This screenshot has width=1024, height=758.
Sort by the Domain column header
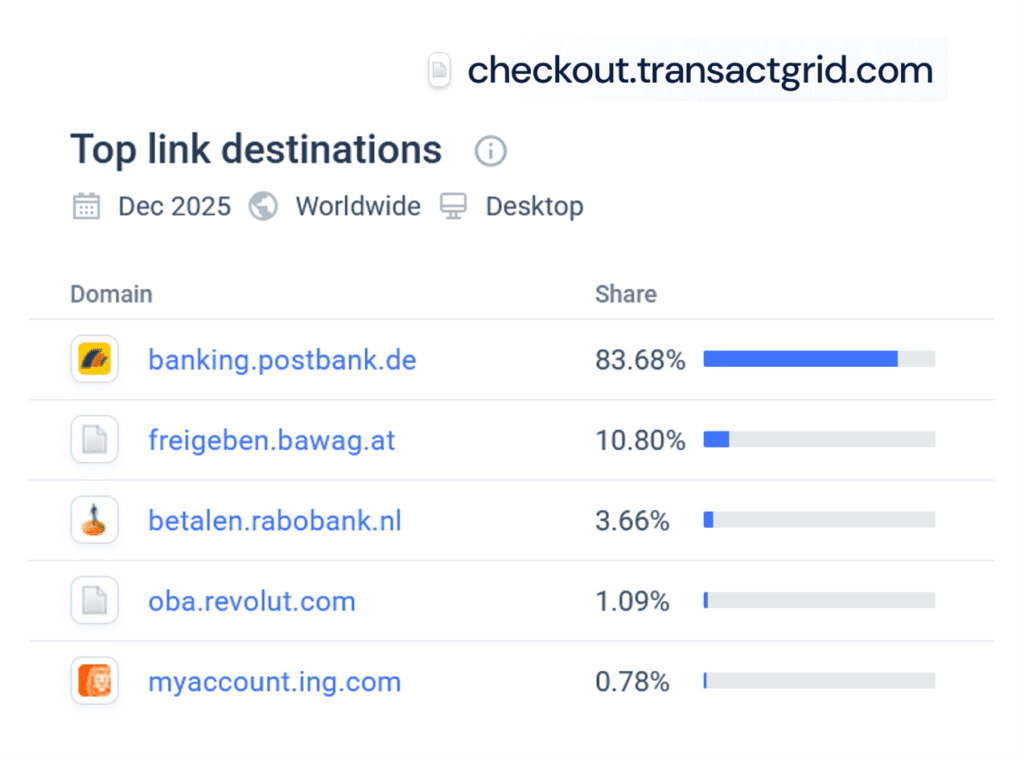(x=111, y=294)
